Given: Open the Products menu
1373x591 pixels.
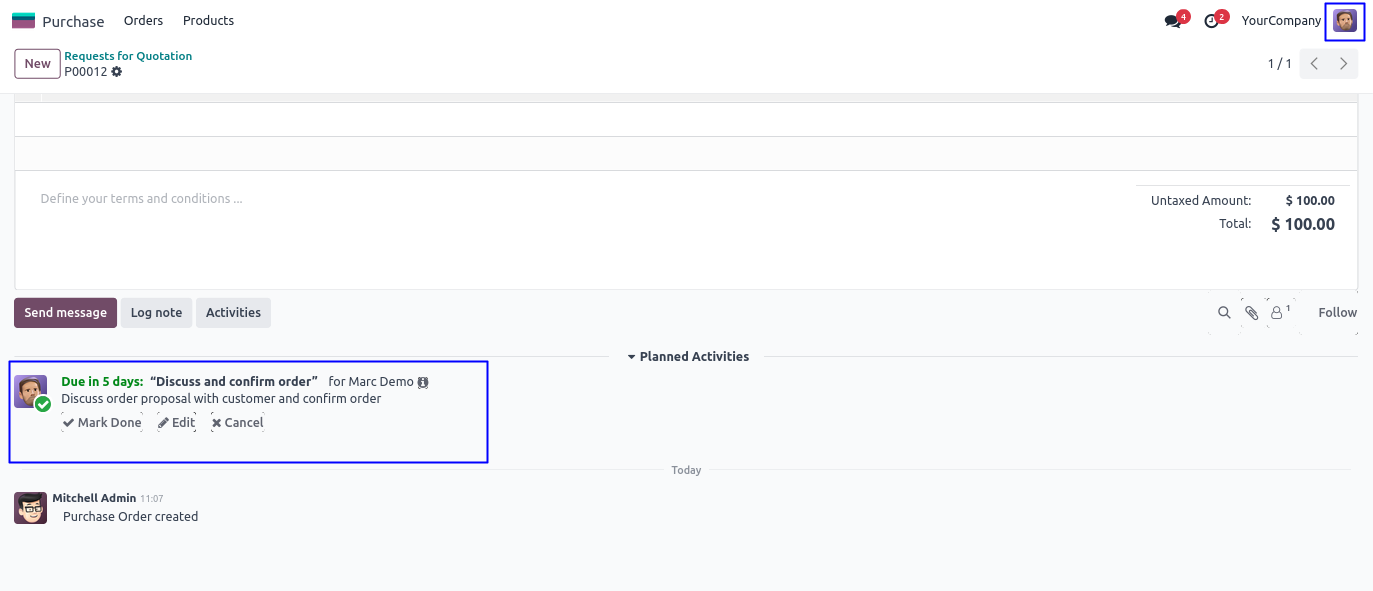Looking at the screenshot, I should [x=208, y=21].
